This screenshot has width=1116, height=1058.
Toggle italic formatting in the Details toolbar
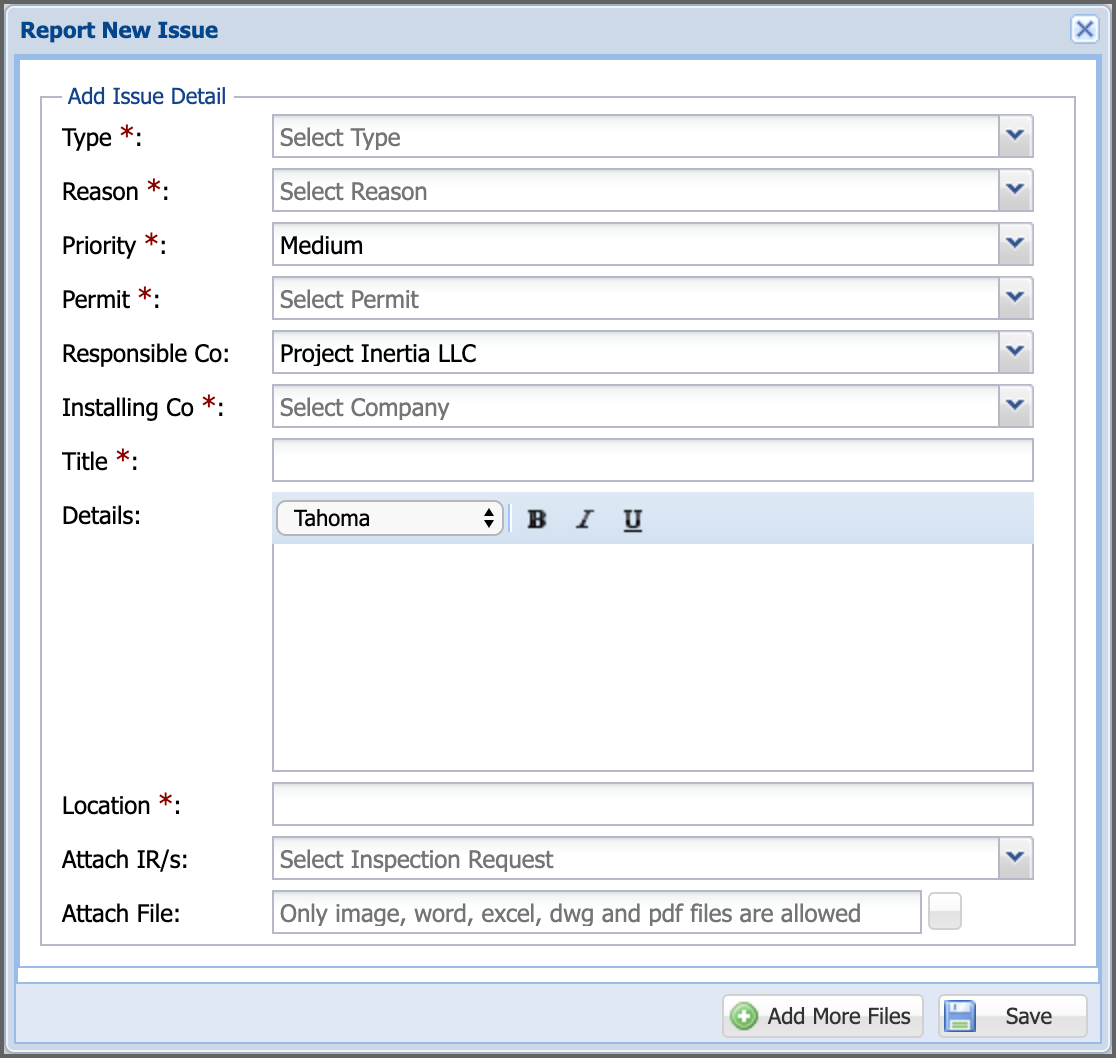tap(584, 519)
